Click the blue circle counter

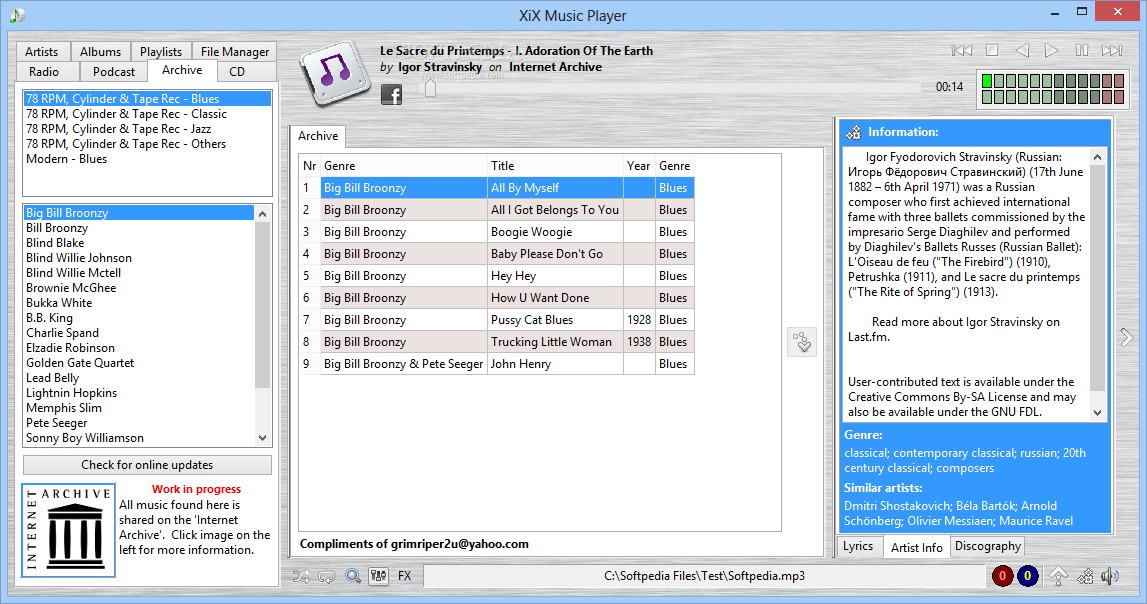coord(1027,576)
